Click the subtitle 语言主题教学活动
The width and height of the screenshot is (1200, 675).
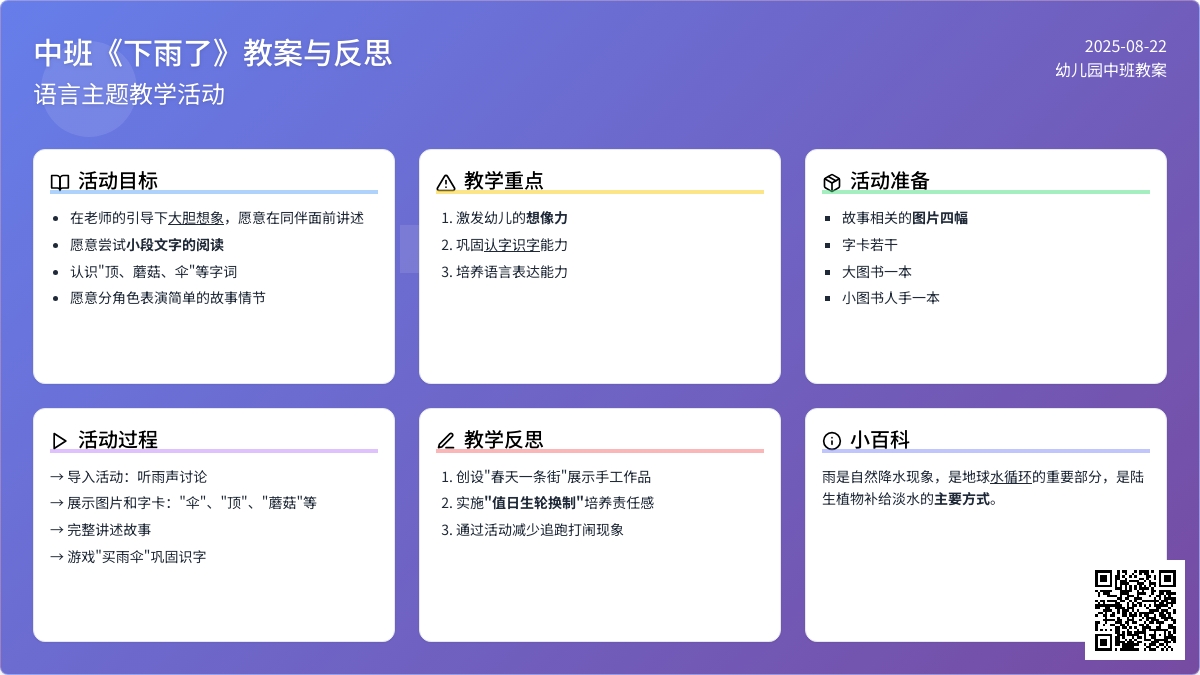pos(129,95)
